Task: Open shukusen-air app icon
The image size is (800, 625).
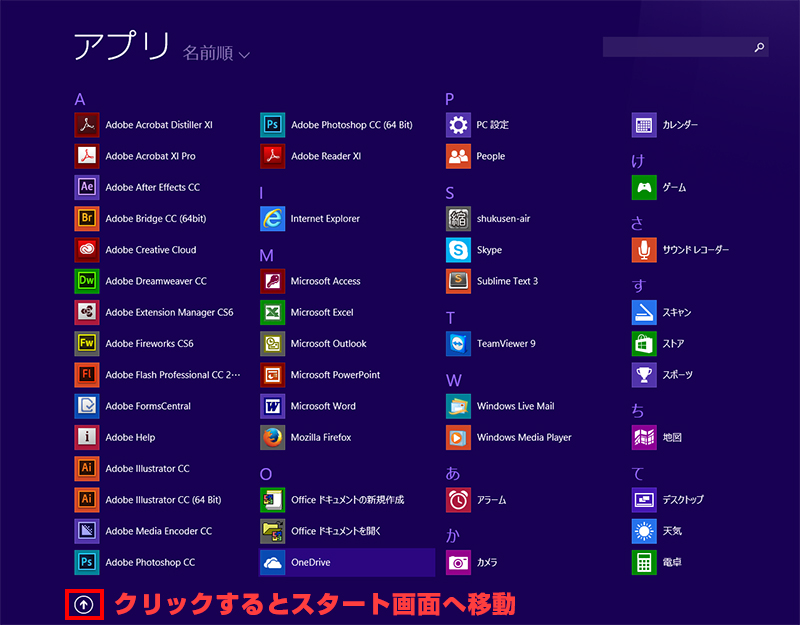Action: click(458, 218)
